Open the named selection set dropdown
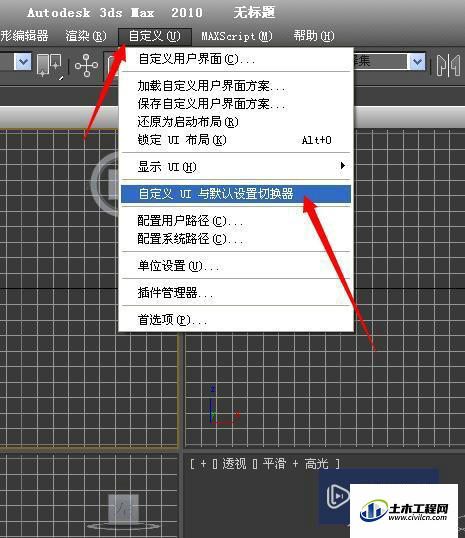The width and height of the screenshot is (465, 538). (417, 62)
